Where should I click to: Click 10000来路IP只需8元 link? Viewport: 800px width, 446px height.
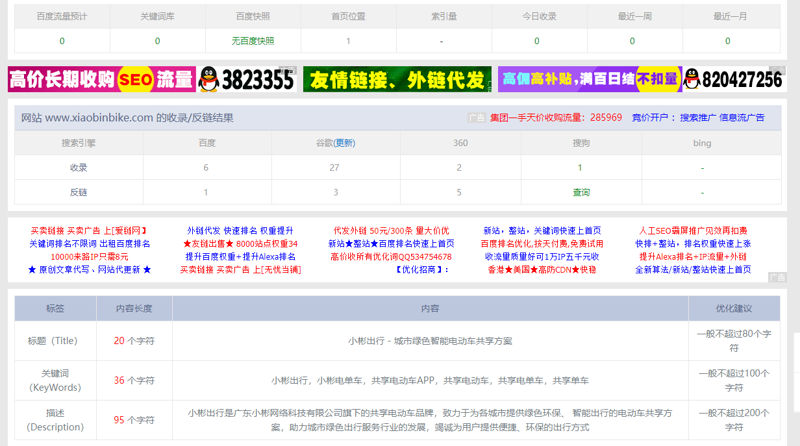[89, 257]
